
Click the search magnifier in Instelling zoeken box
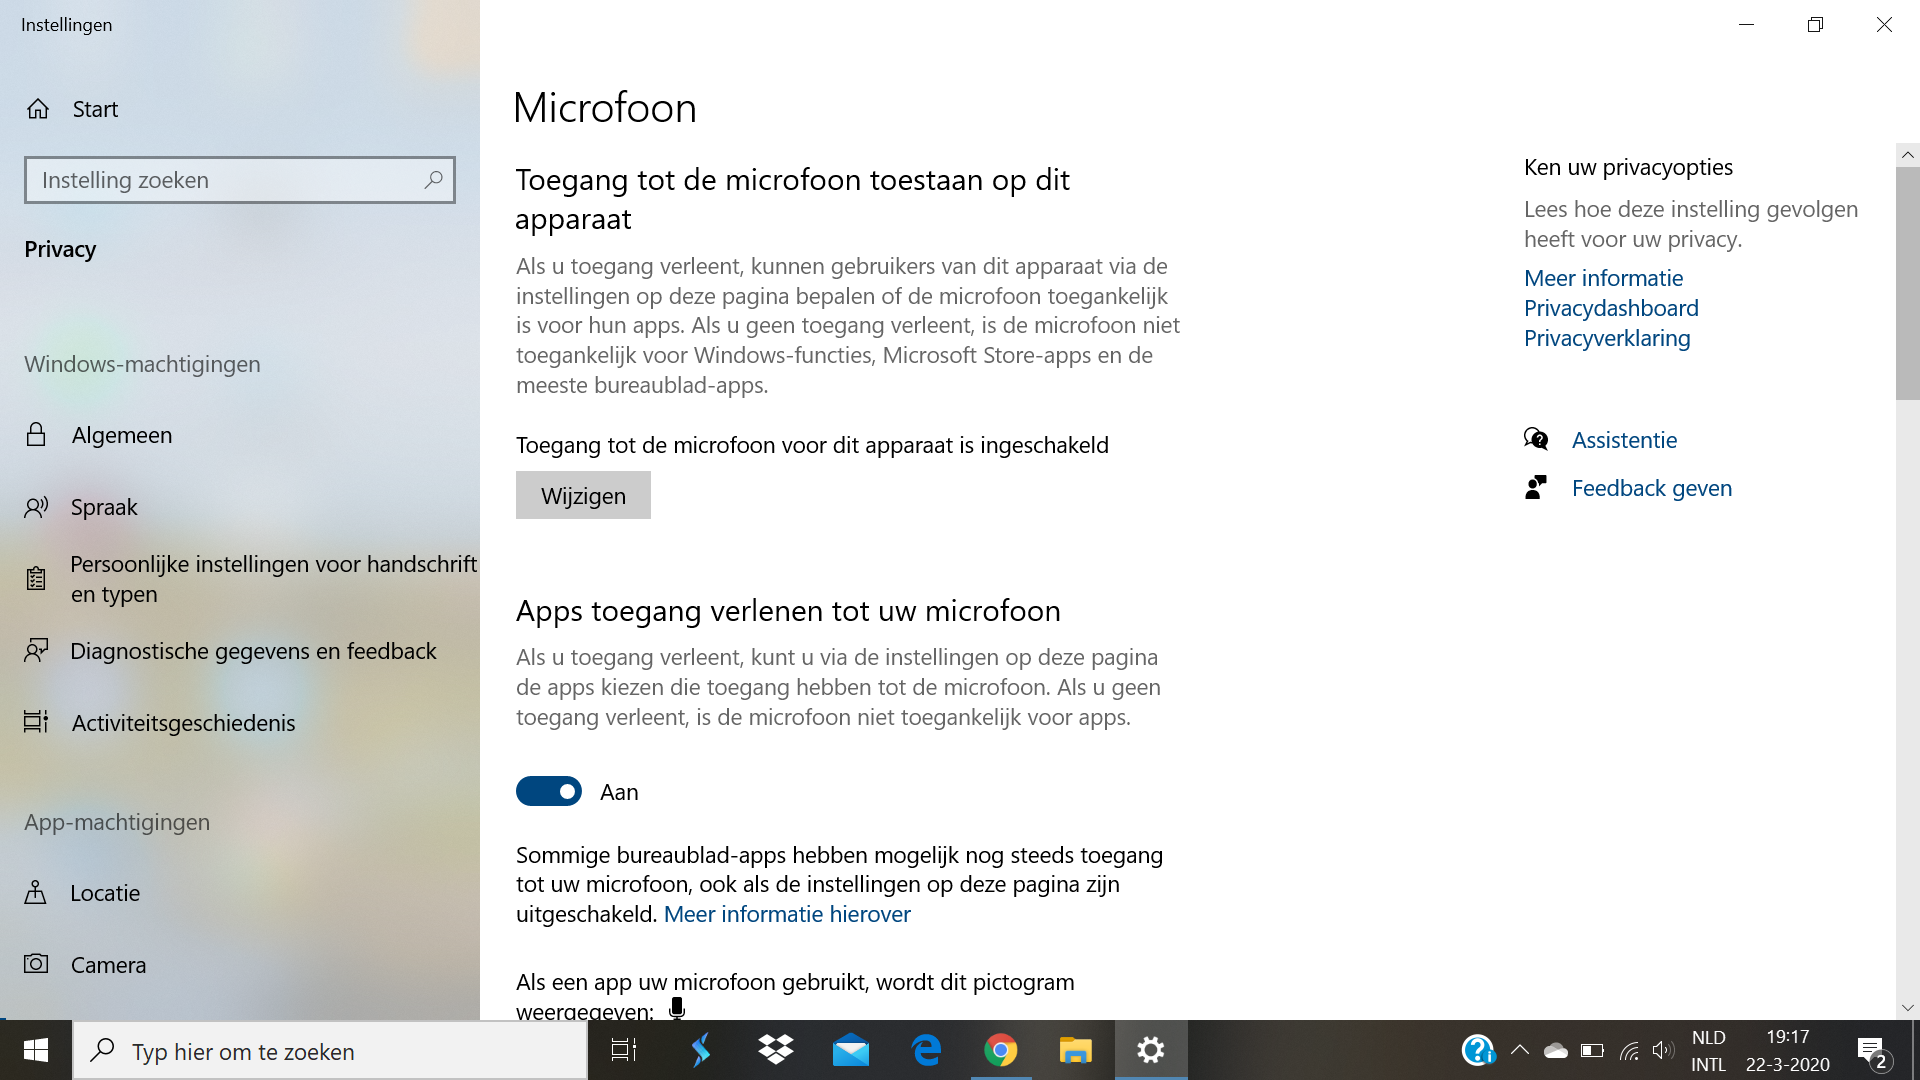click(x=433, y=180)
